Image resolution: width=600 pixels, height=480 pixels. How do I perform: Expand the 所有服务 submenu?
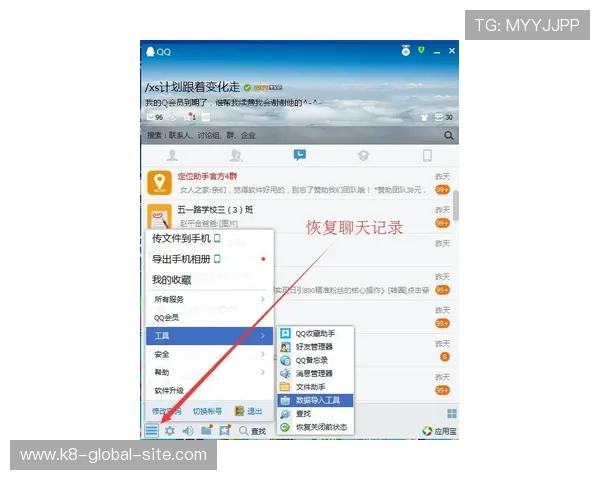tap(209, 299)
